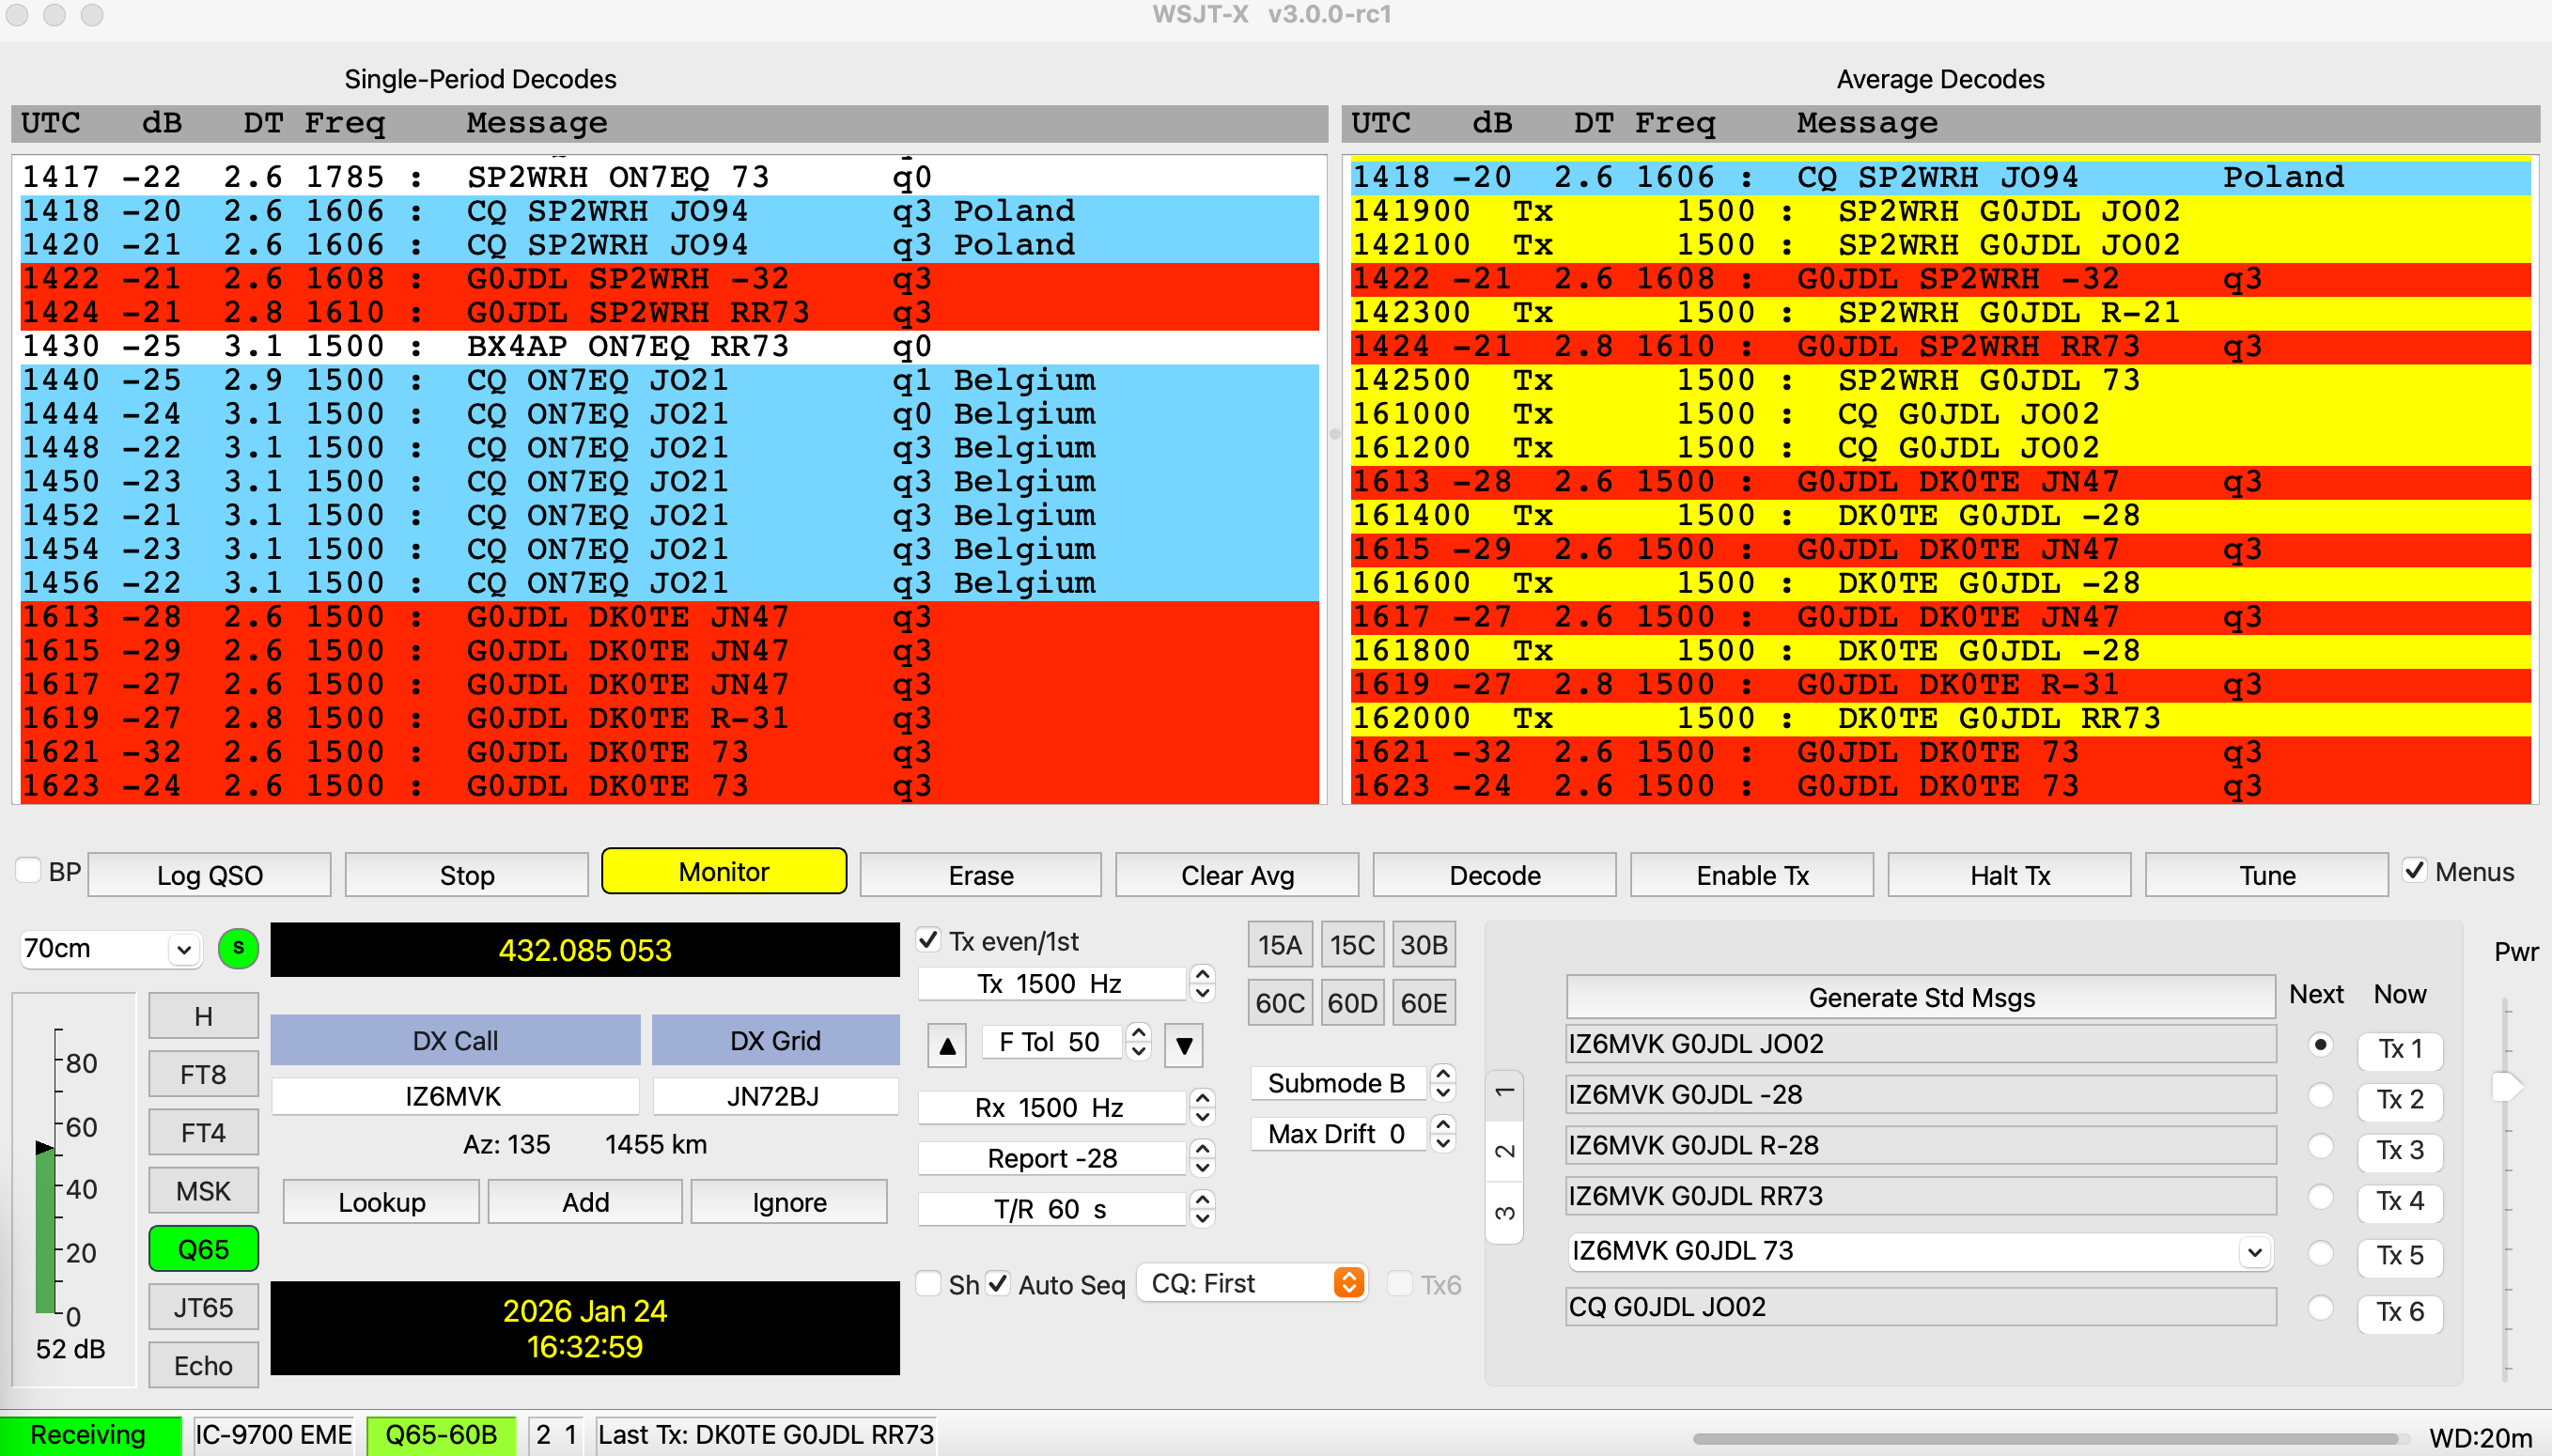Switch to the FT8 mode button
The width and height of the screenshot is (2552, 1456).
203,1074
